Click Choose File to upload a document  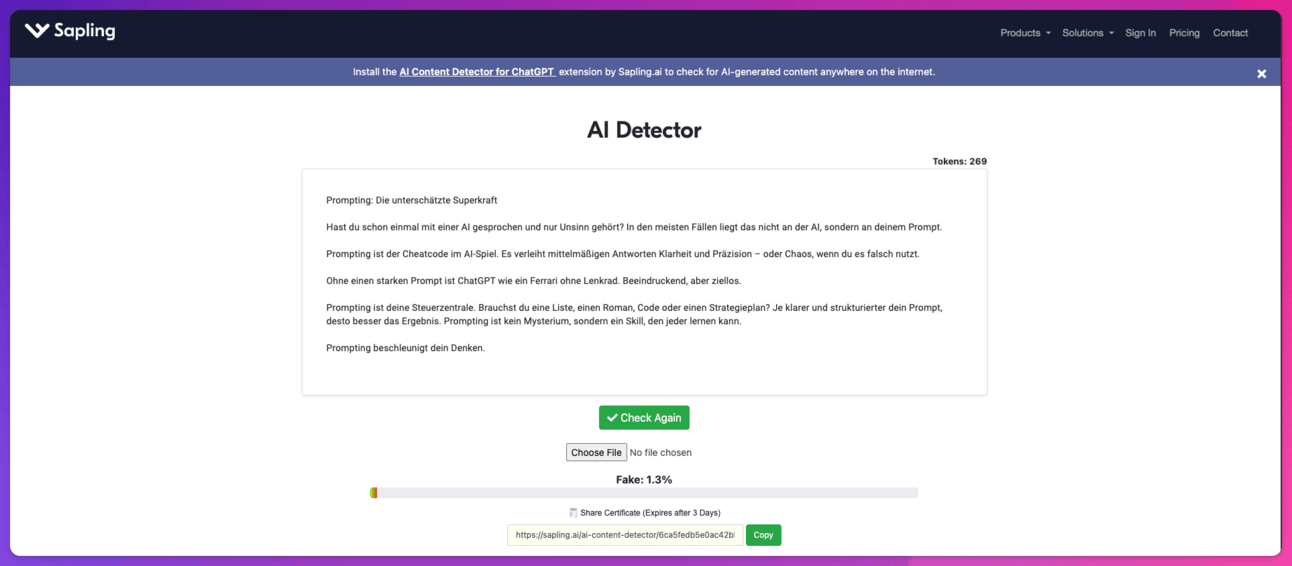(x=596, y=453)
